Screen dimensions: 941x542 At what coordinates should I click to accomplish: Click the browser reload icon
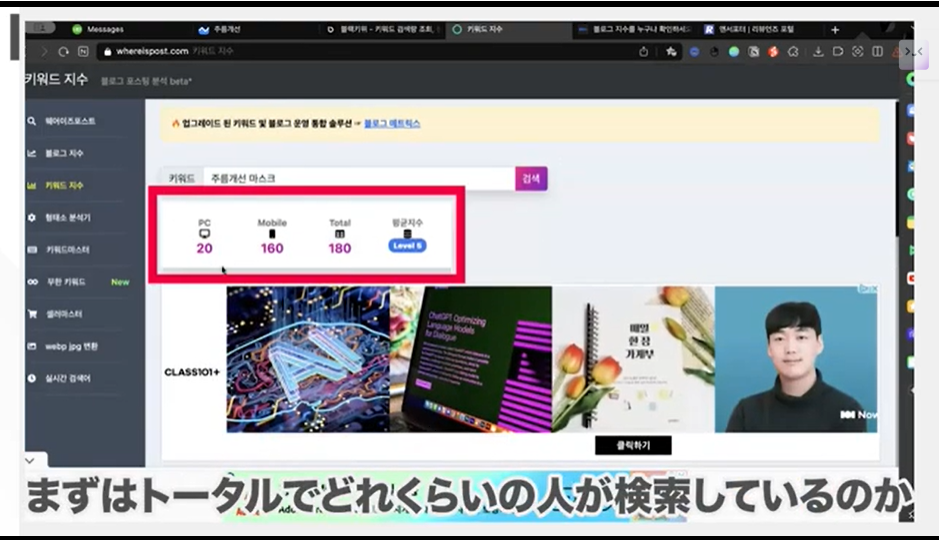(64, 51)
